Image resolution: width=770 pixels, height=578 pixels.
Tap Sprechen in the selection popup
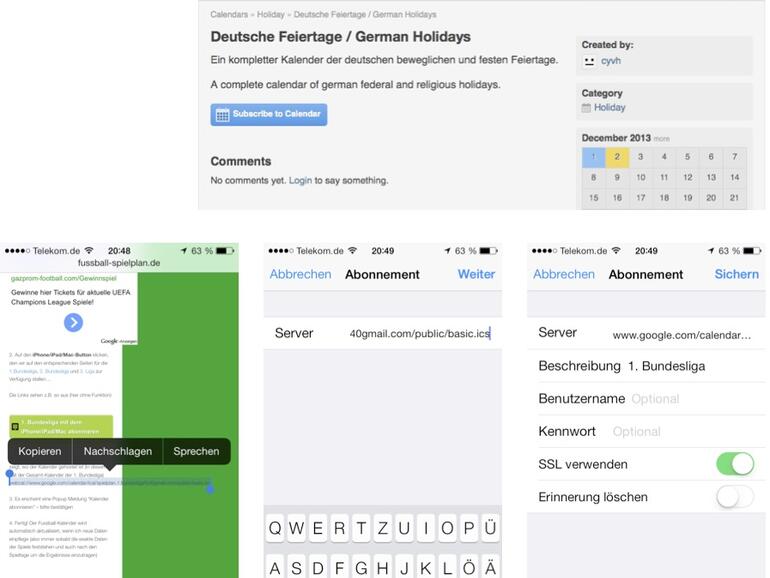pos(196,451)
